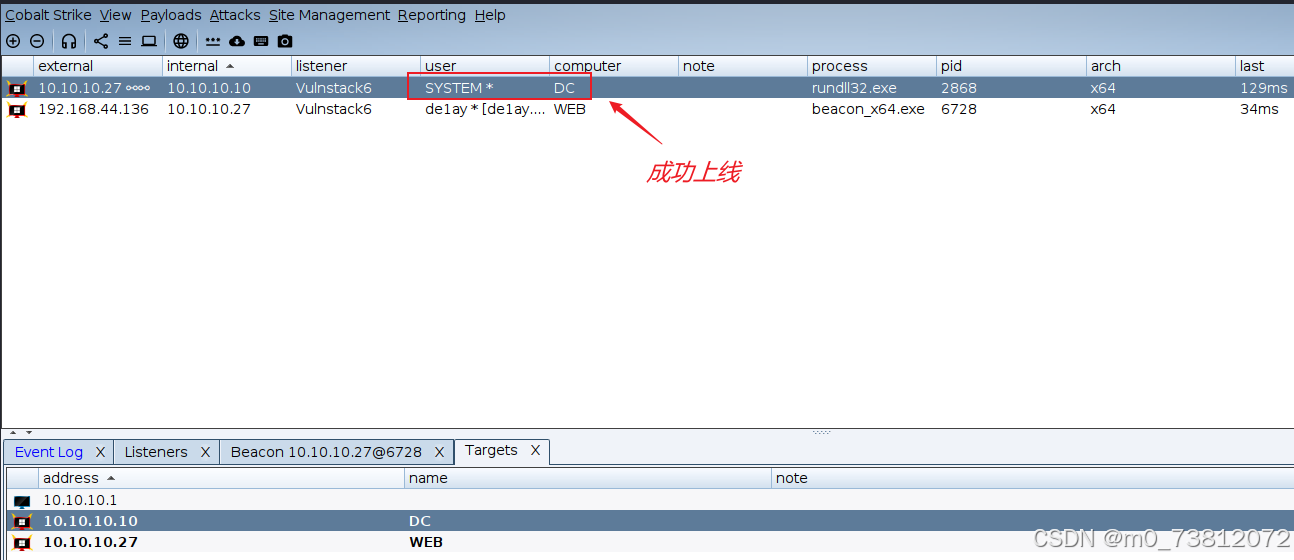
Task: Sort targets by the address column header
Action: [x=222, y=478]
